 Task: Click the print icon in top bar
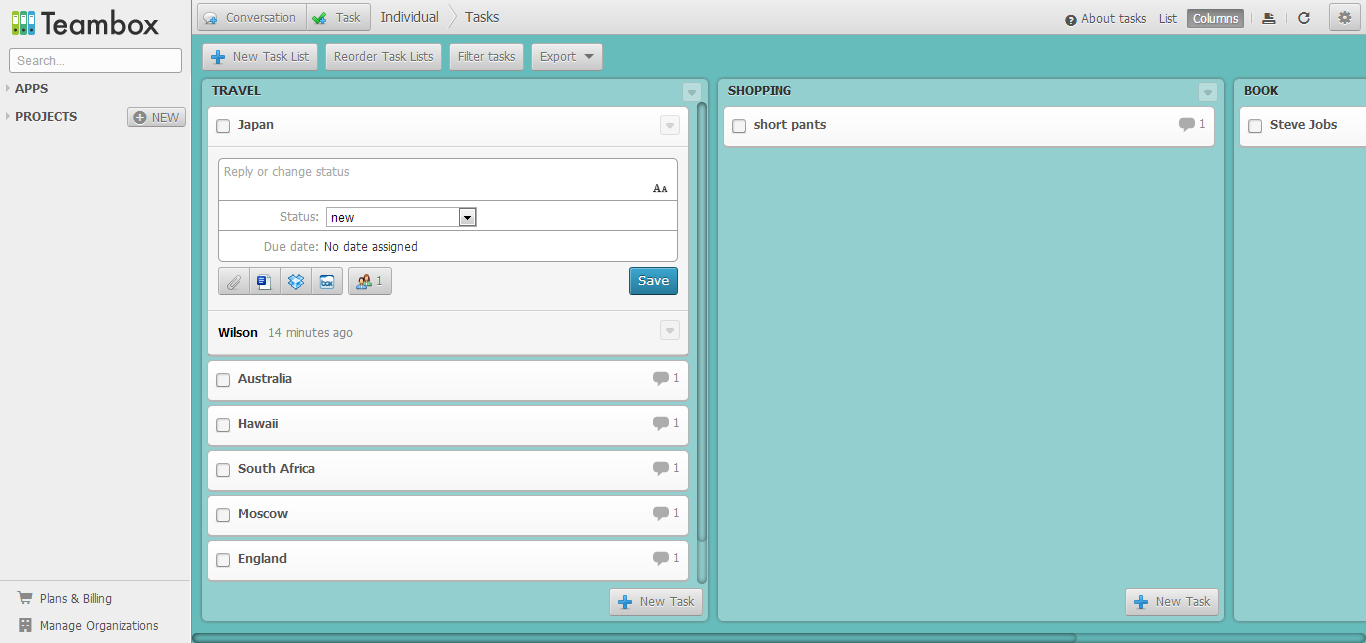tap(1268, 18)
